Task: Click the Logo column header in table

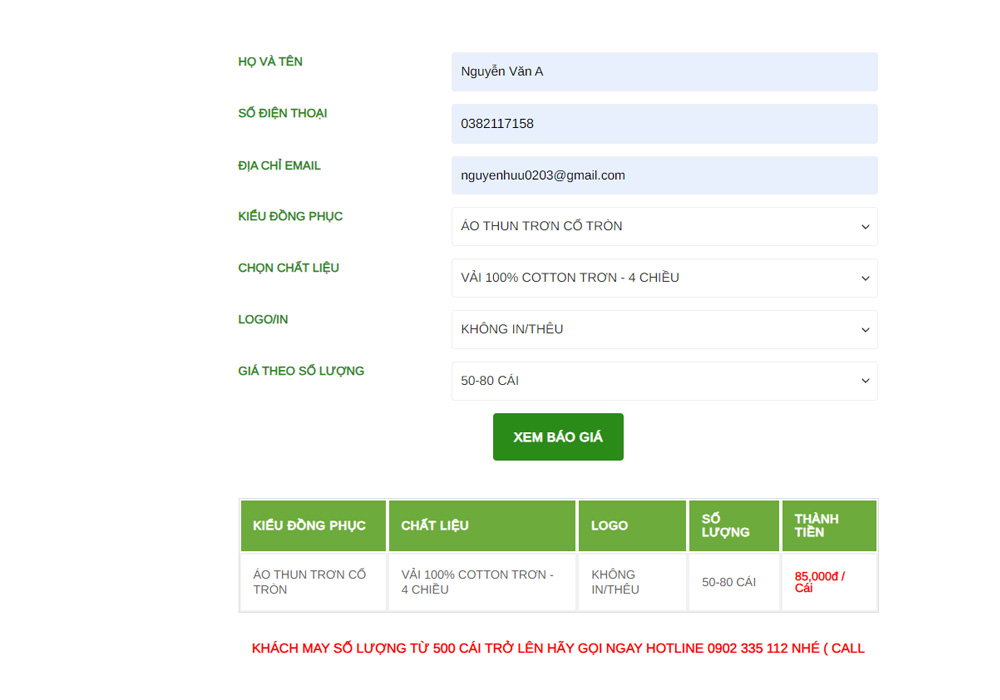Action: click(x=632, y=526)
